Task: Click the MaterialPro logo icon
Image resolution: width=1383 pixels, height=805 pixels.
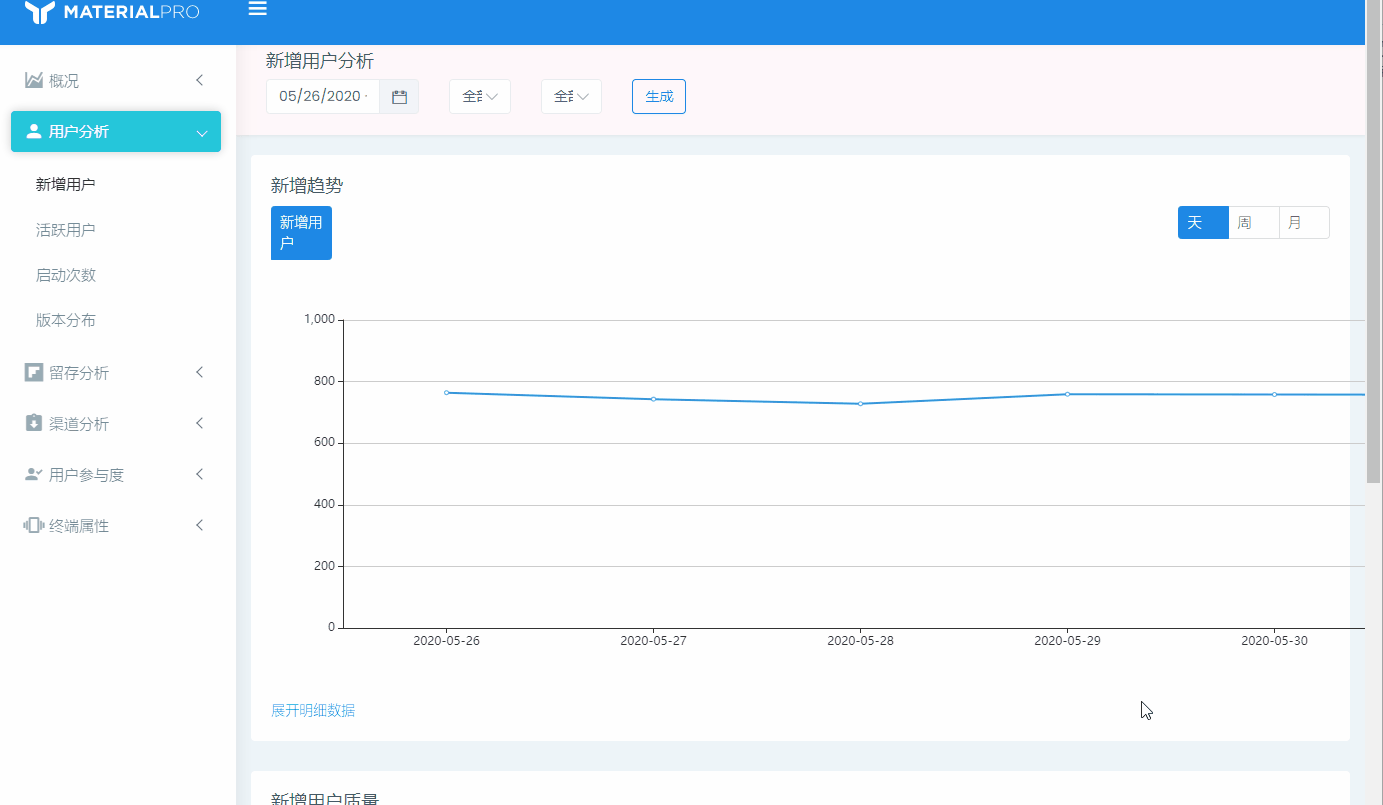Action: tap(40, 12)
